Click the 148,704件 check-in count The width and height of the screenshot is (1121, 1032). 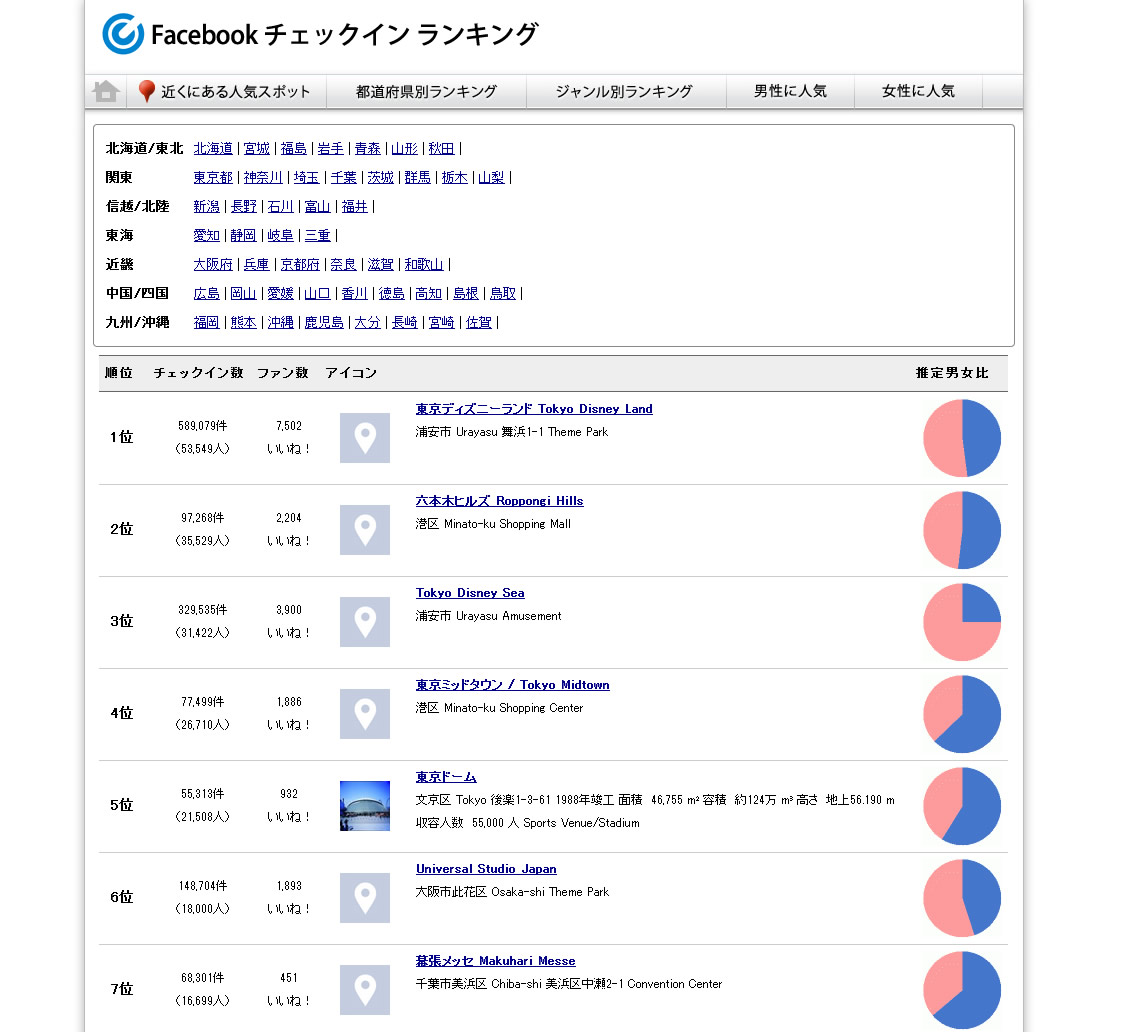point(202,886)
